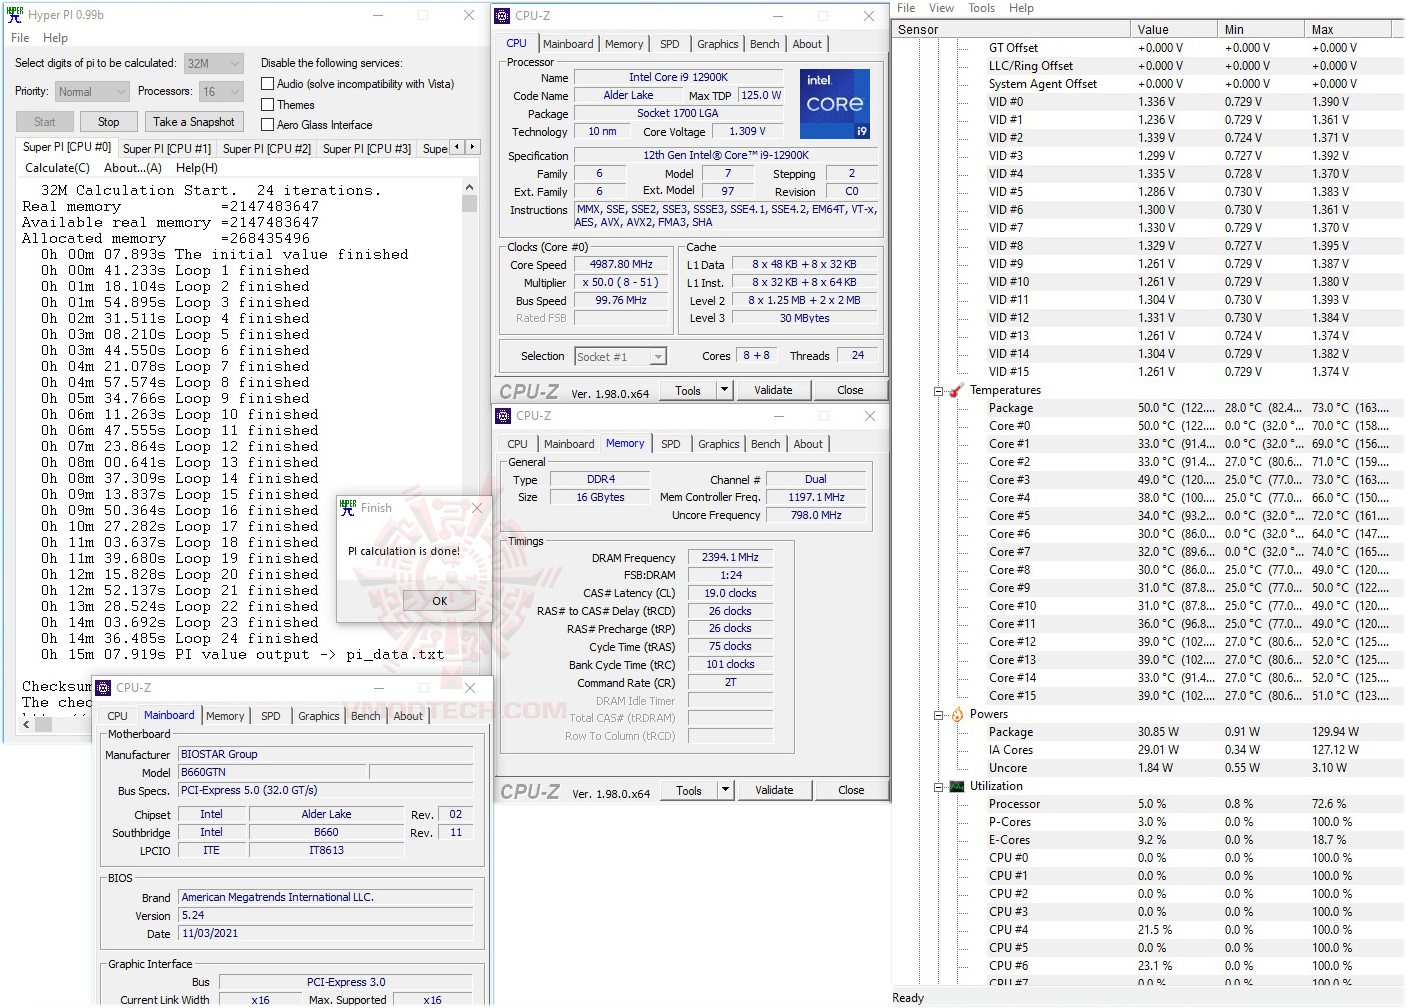Click the Hyper PI log horizontal scroll-left arrow

(x=26, y=724)
